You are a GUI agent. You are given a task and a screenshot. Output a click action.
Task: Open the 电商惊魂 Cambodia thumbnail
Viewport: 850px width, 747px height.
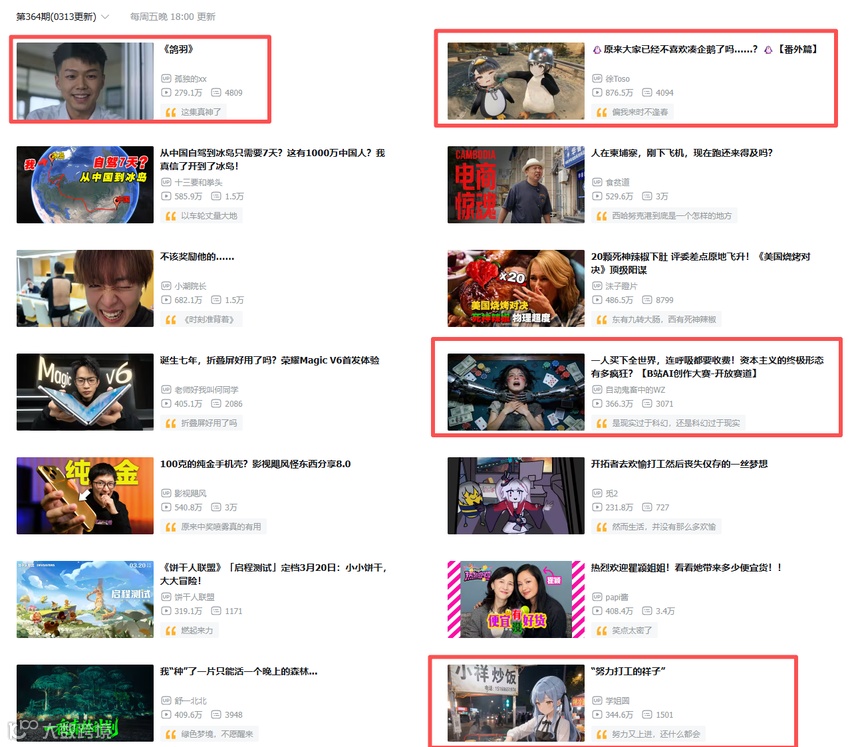[516, 184]
